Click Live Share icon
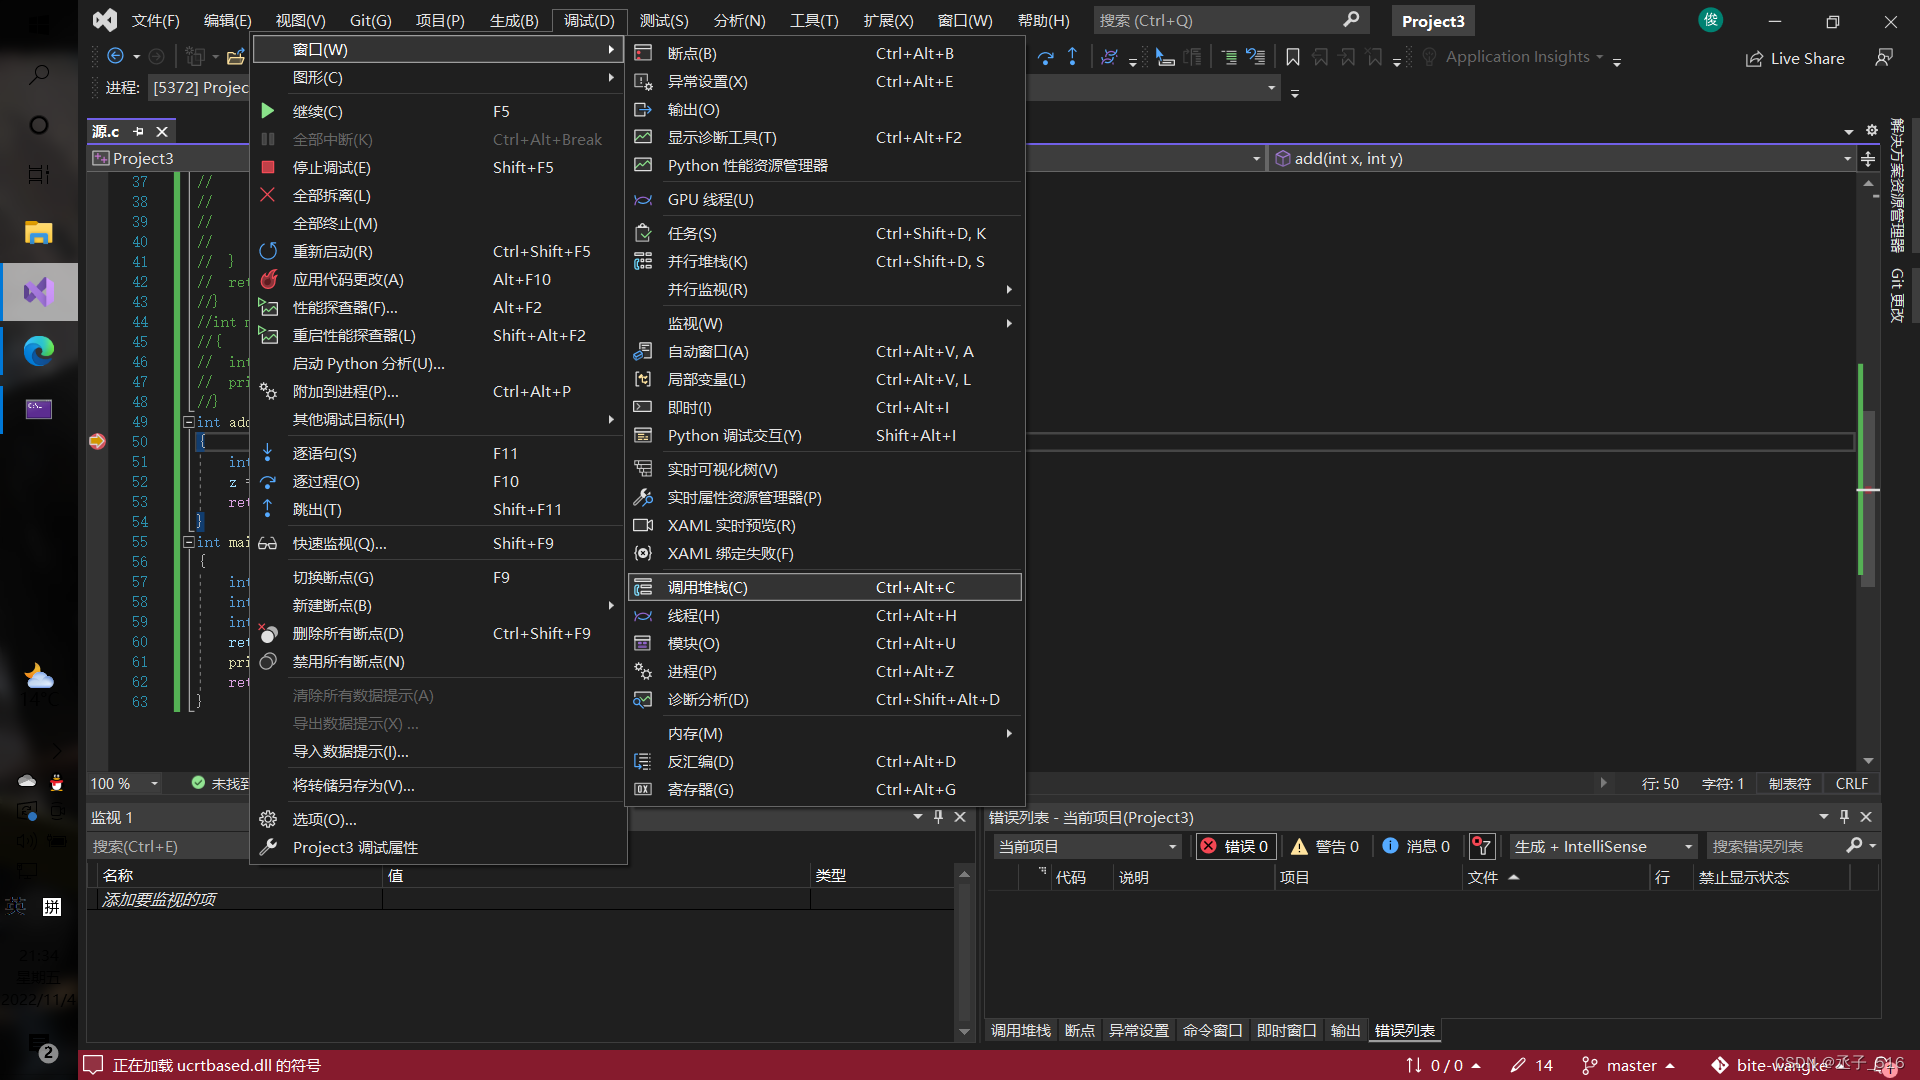This screenshot has width=1920, height=1080. point(1754,59)
